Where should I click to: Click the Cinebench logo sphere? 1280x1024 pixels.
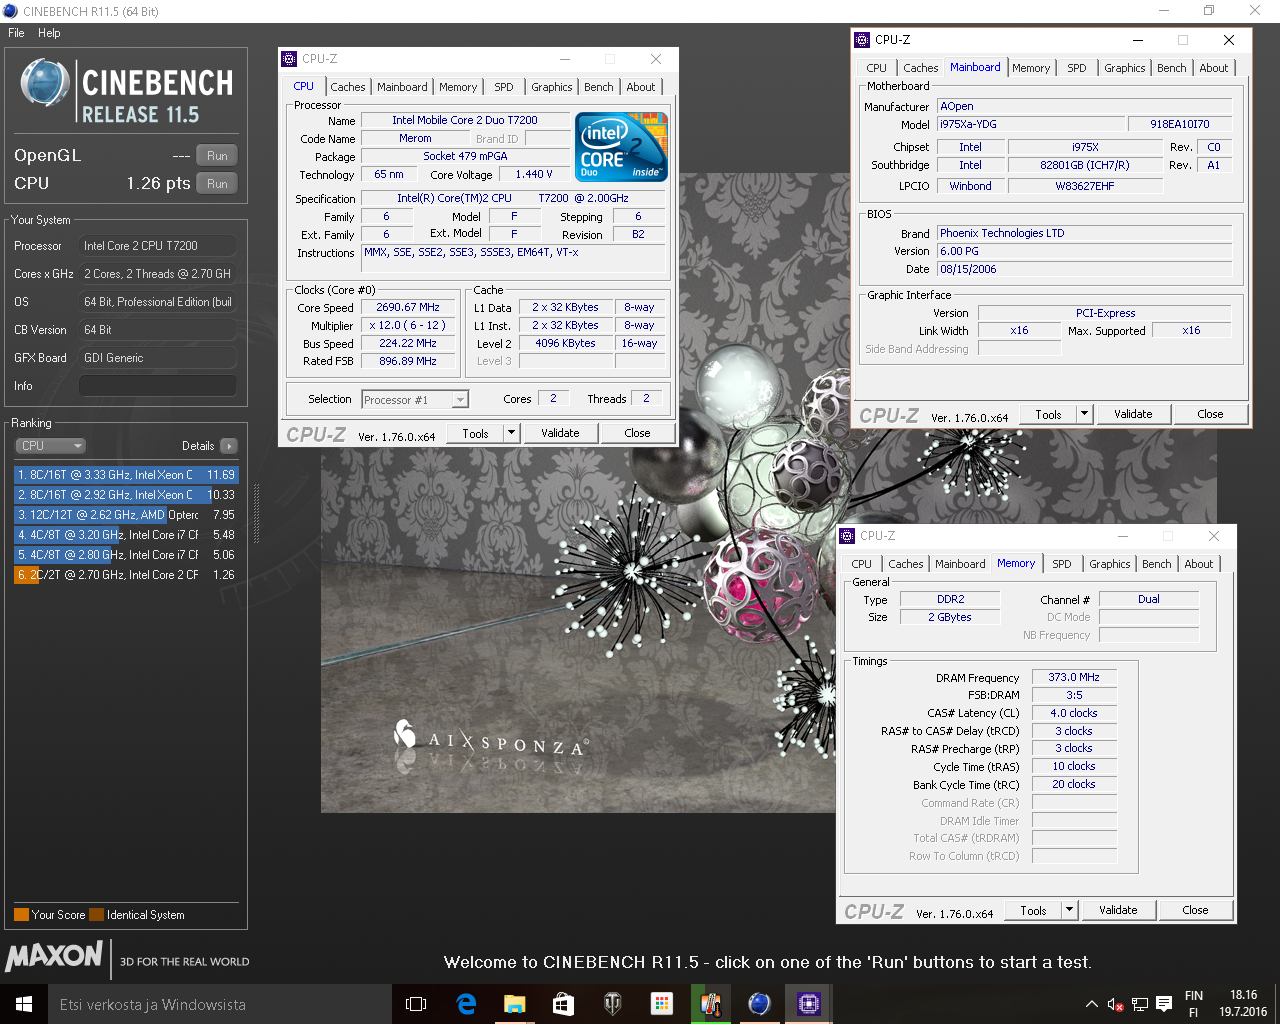click(45, 83)
